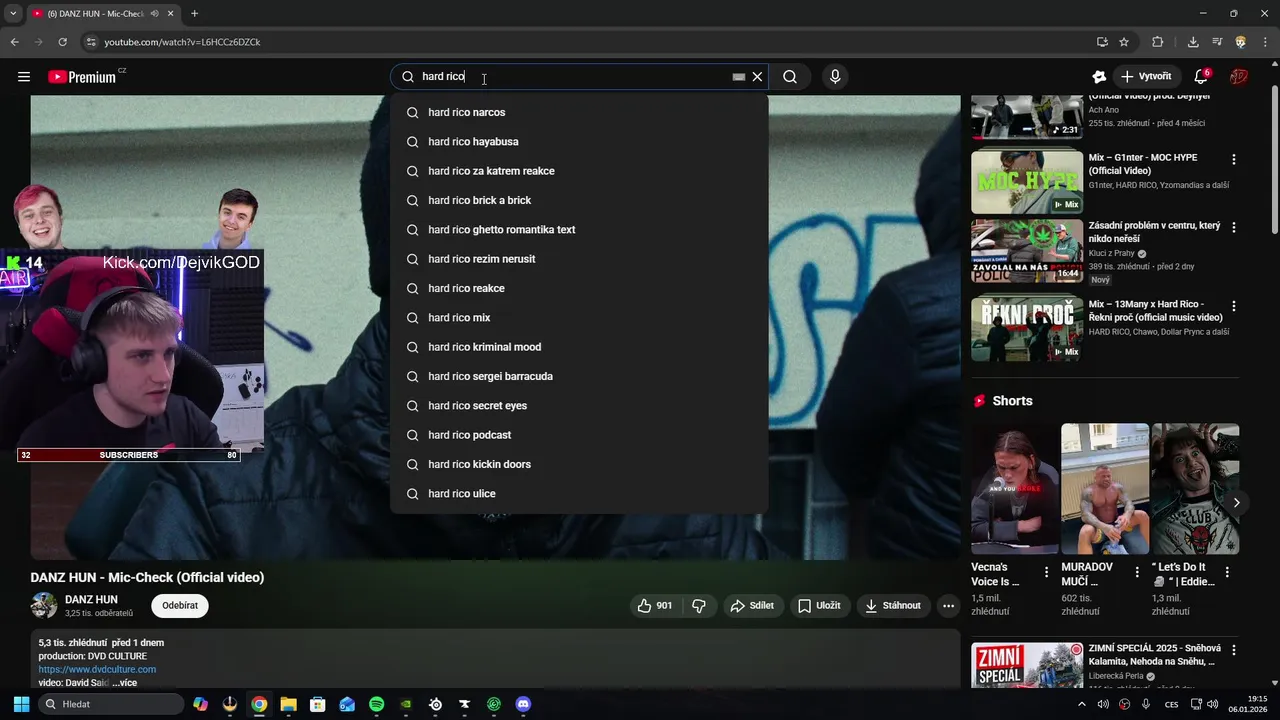
Task: Open the DANZ HUN channel name link
Action: tap(91, 600)
